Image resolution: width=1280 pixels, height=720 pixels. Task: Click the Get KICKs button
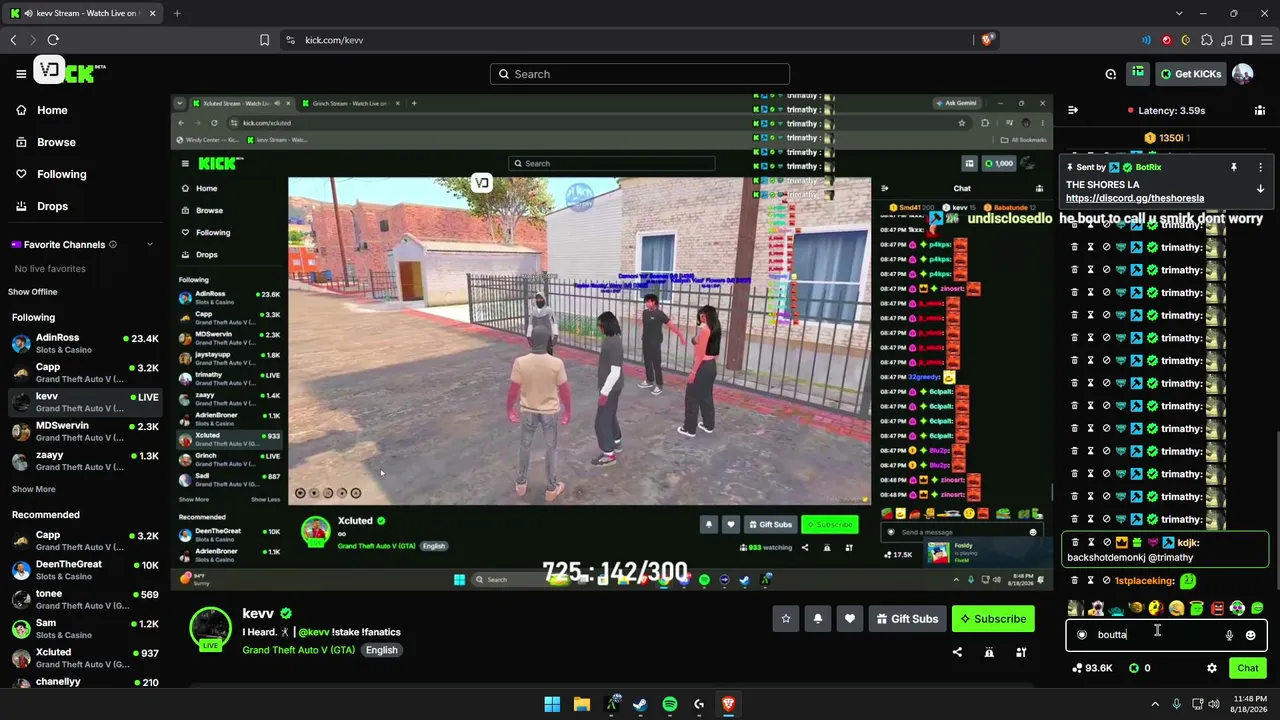pos(1190,74)
